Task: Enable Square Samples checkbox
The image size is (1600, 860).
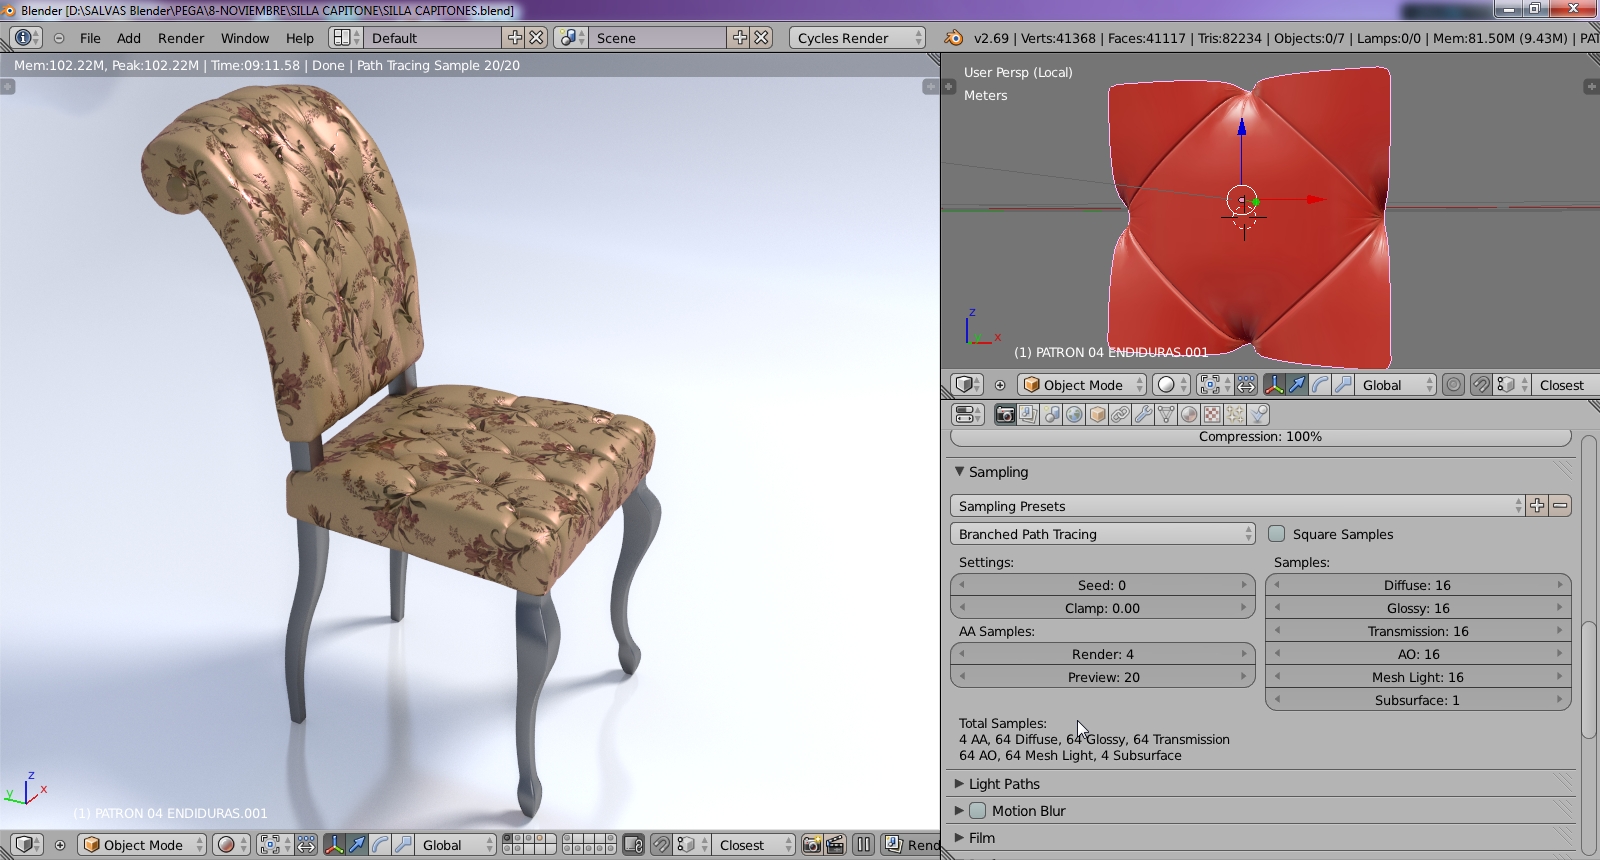Action: click(1277, 534)
